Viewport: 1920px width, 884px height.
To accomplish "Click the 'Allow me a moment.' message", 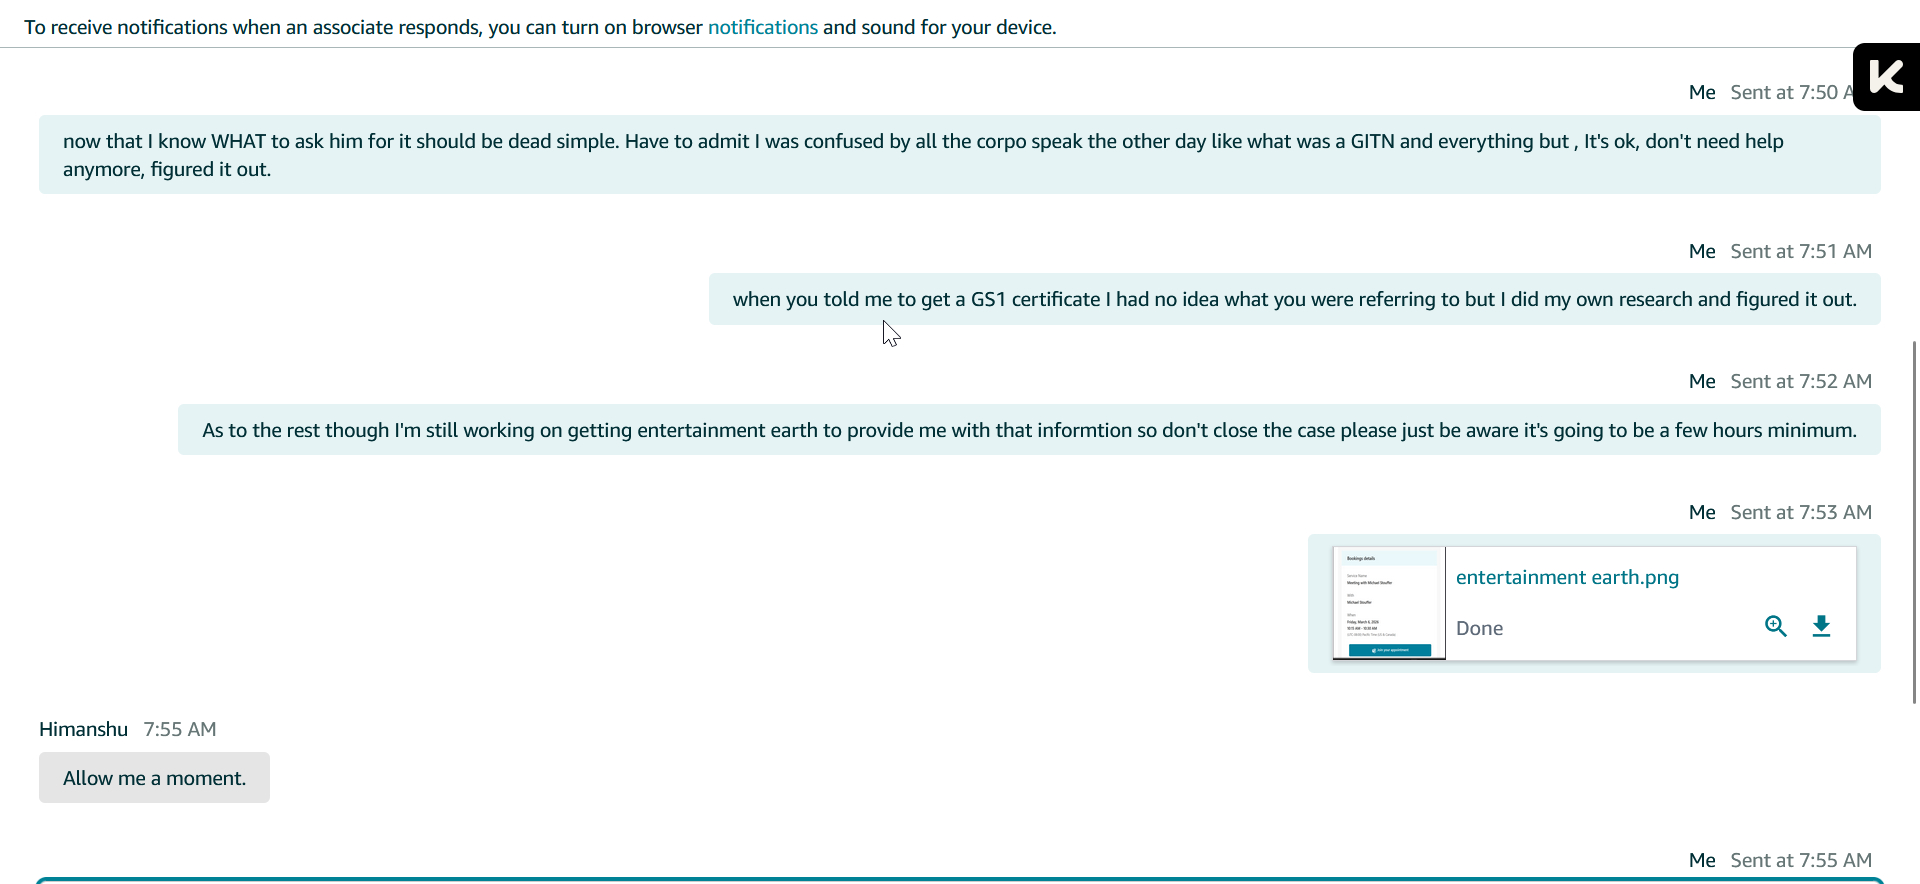I will click(154, 778).
